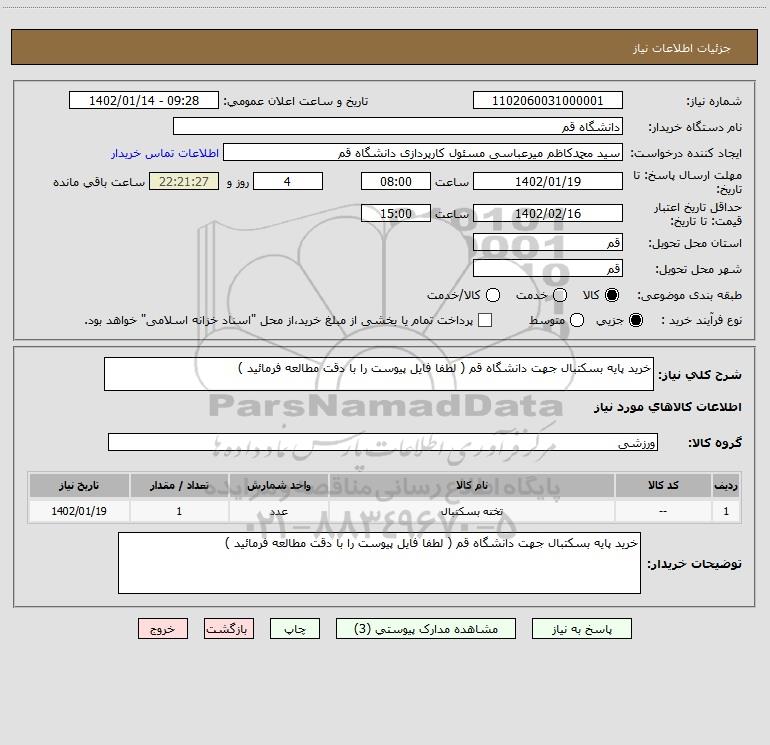Click the چاپ print button

[295, 629]
